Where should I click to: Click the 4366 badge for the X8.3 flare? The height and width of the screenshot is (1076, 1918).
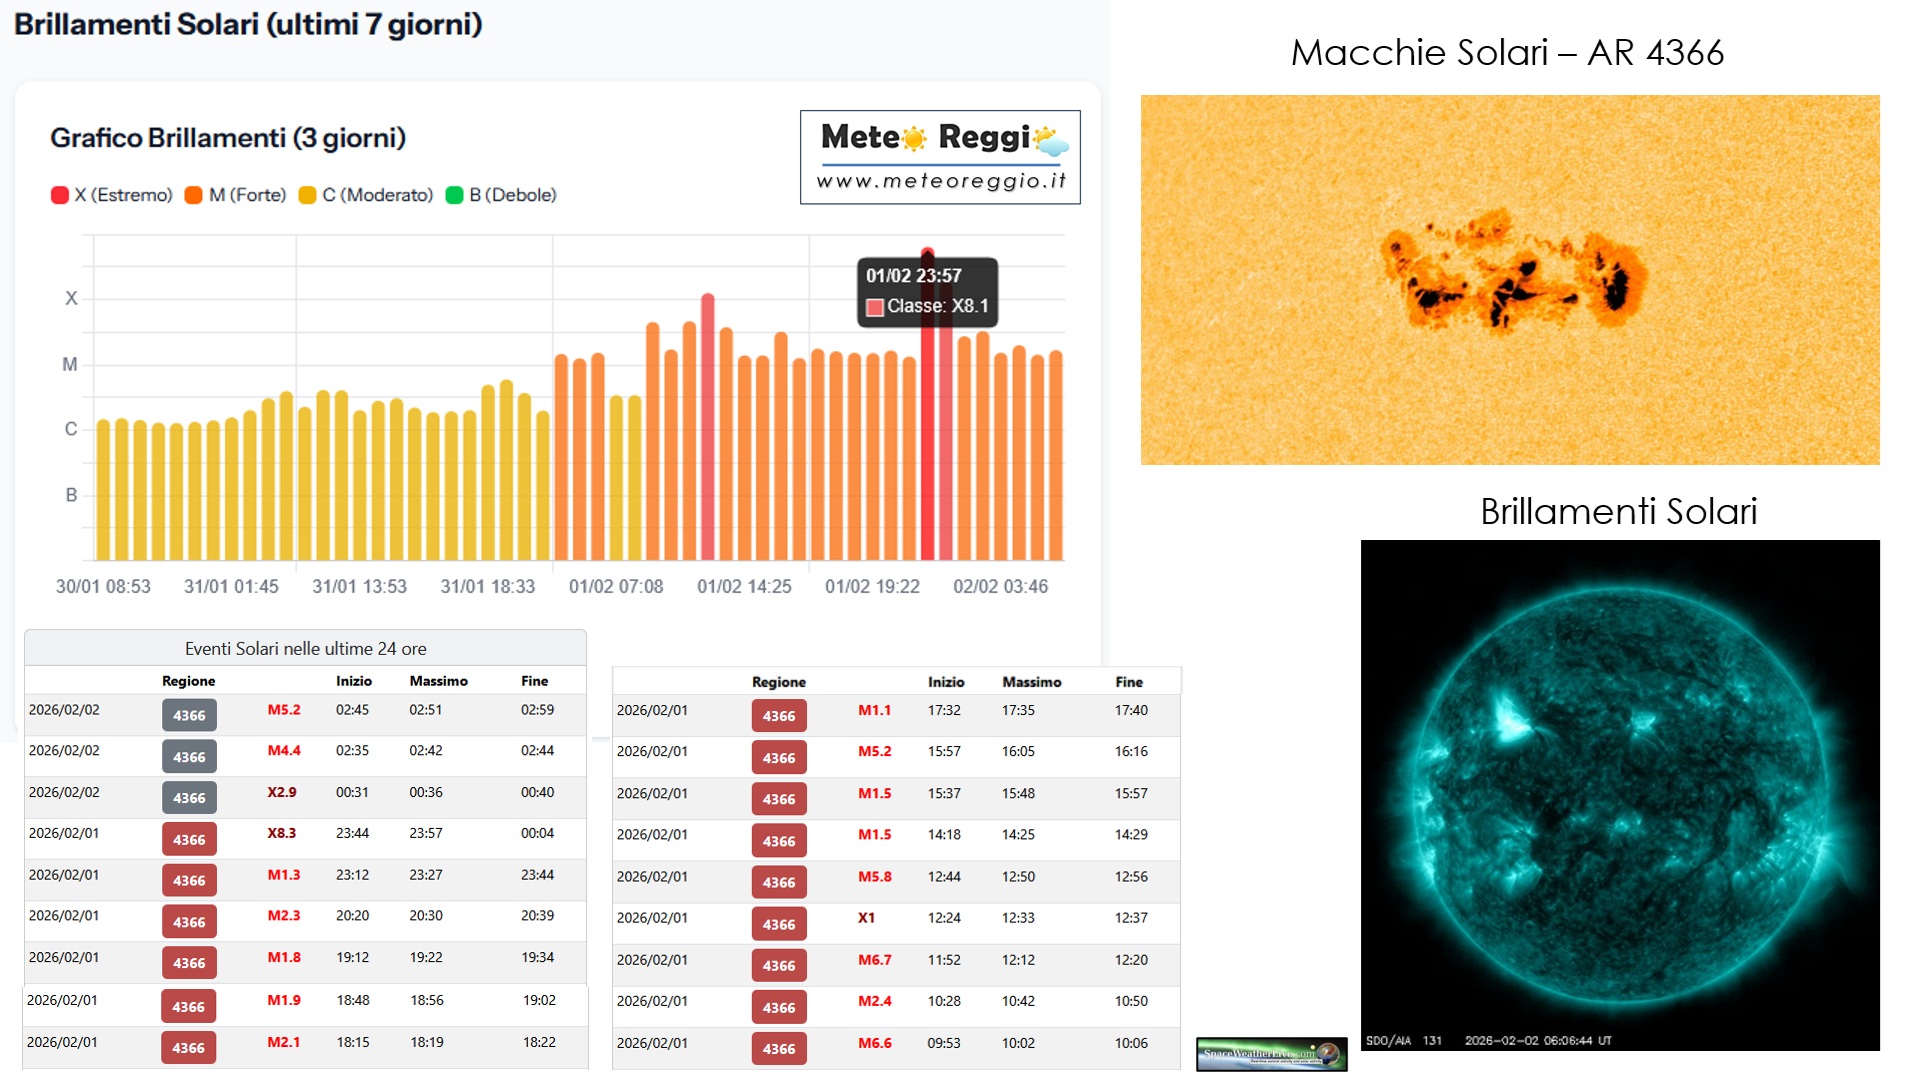pyautogui.click(x=189, y=839)
